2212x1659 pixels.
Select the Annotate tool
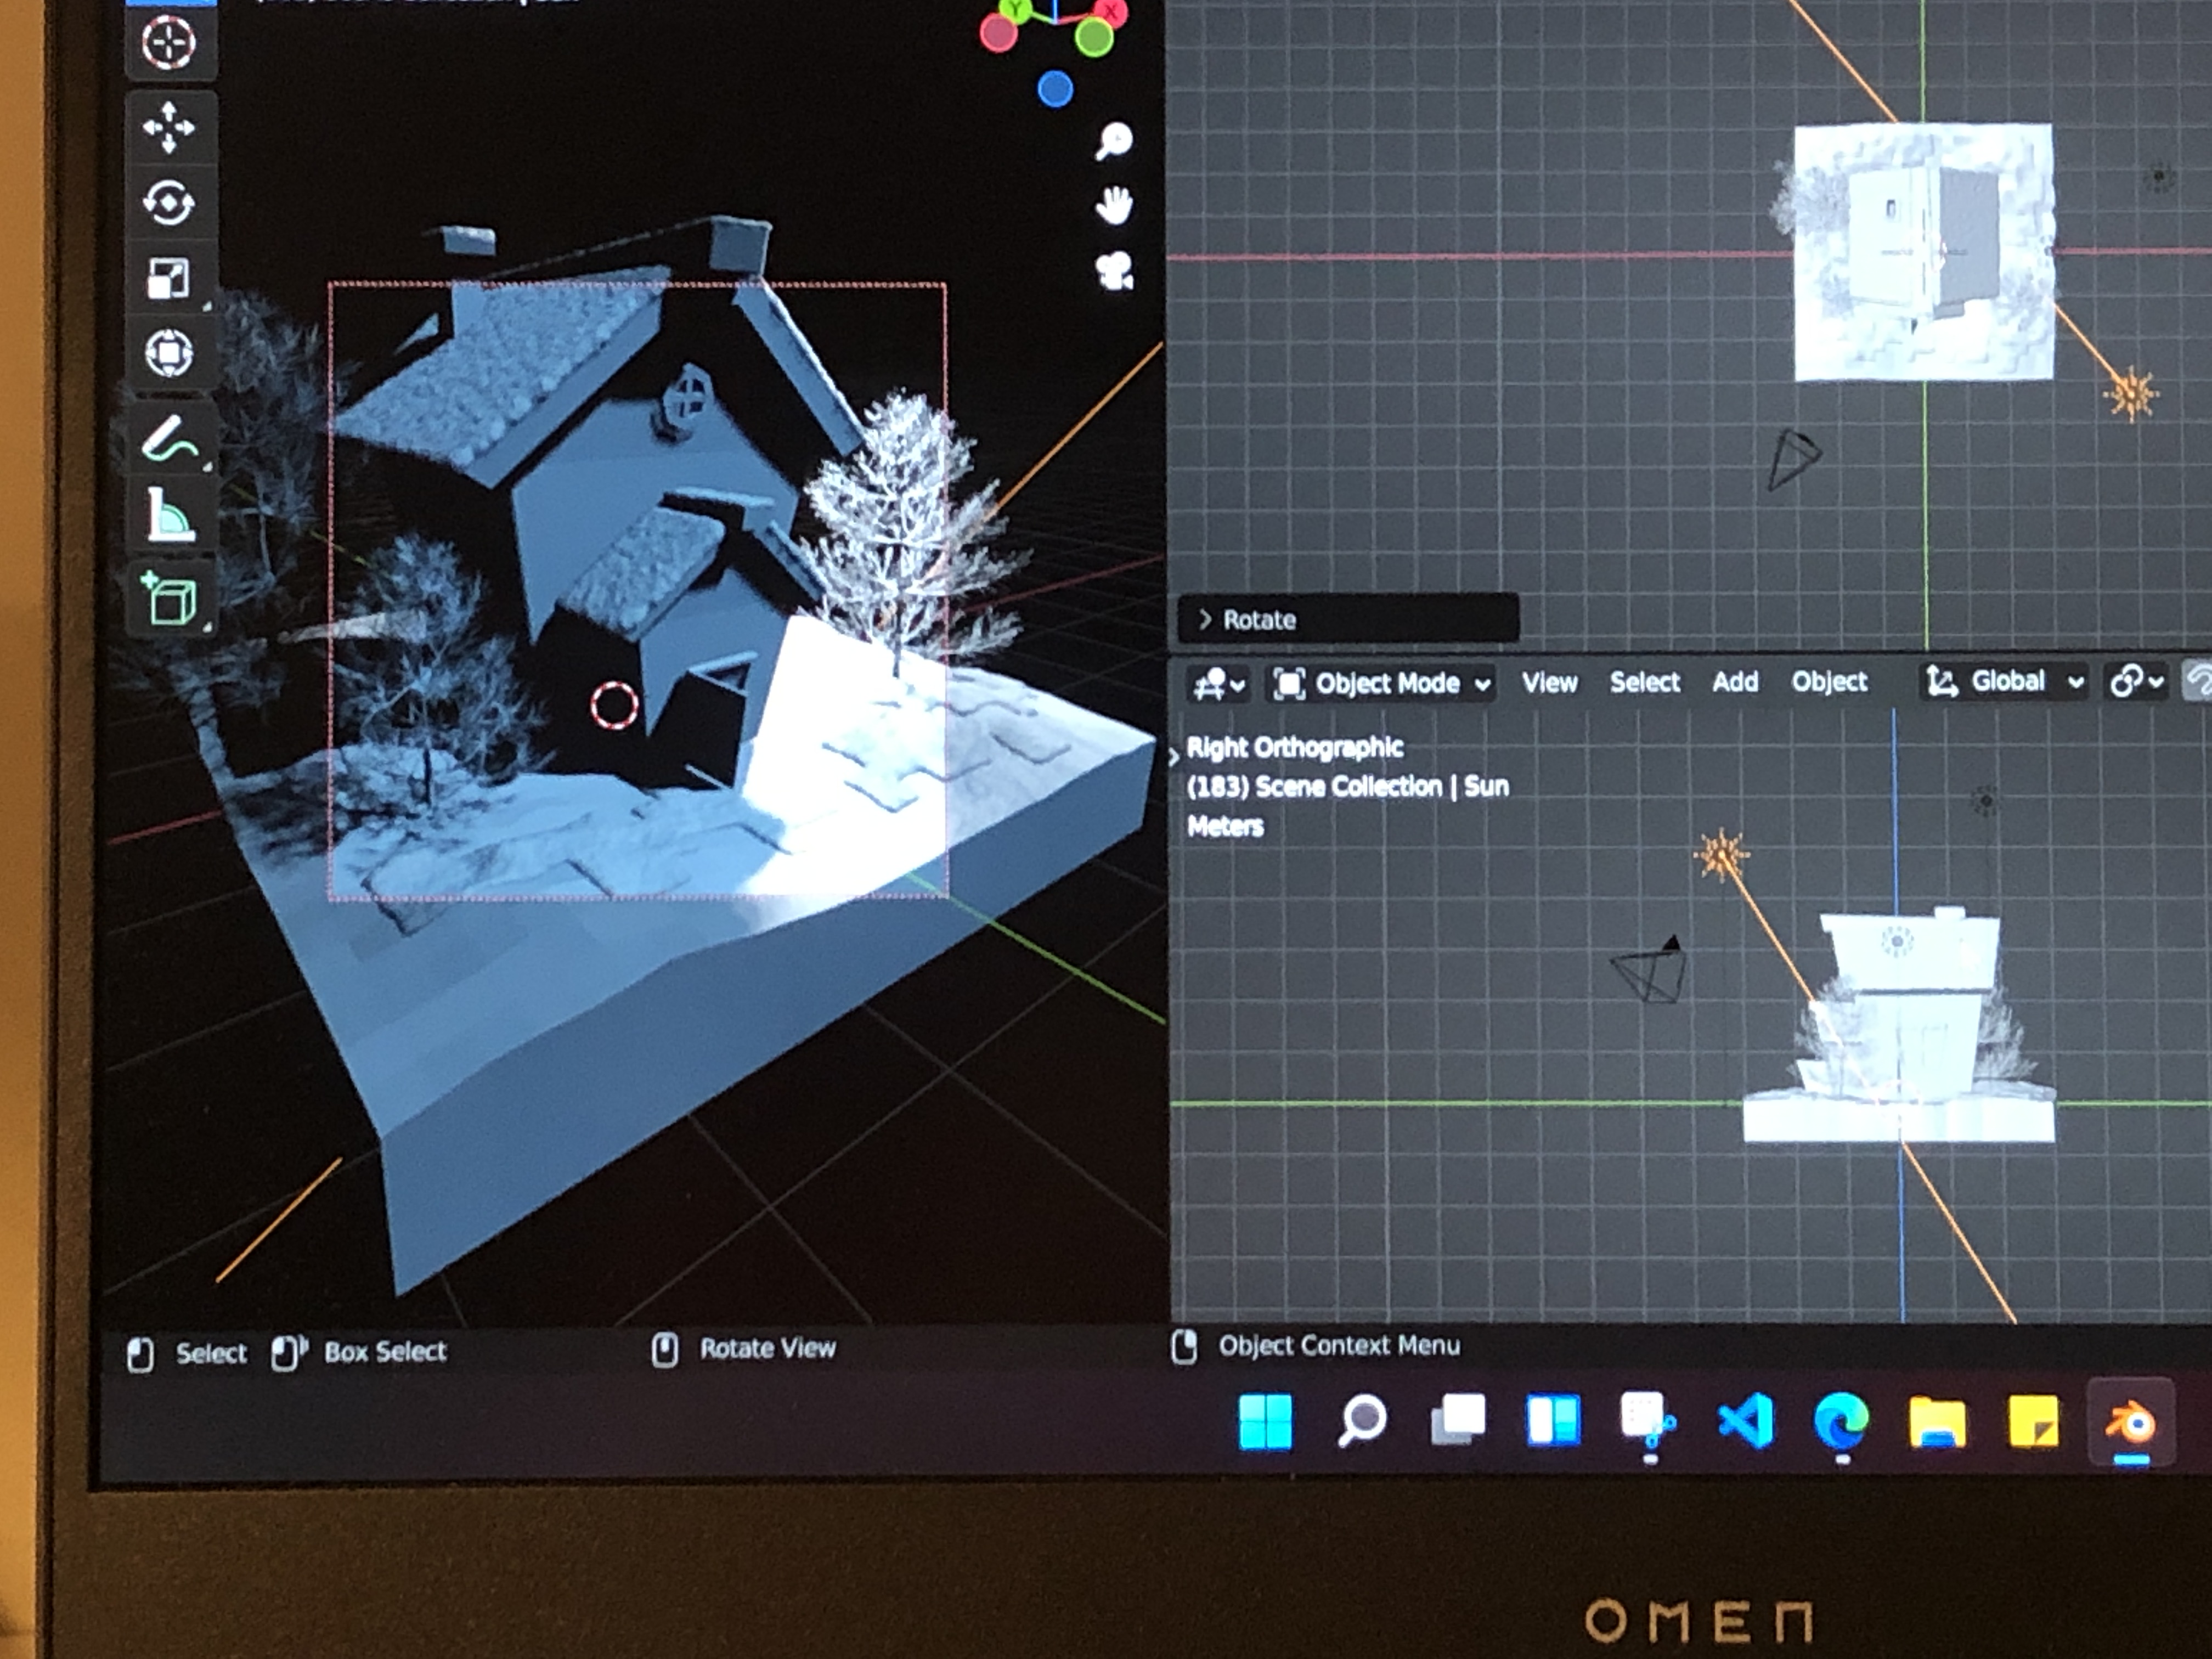(169, 440)
